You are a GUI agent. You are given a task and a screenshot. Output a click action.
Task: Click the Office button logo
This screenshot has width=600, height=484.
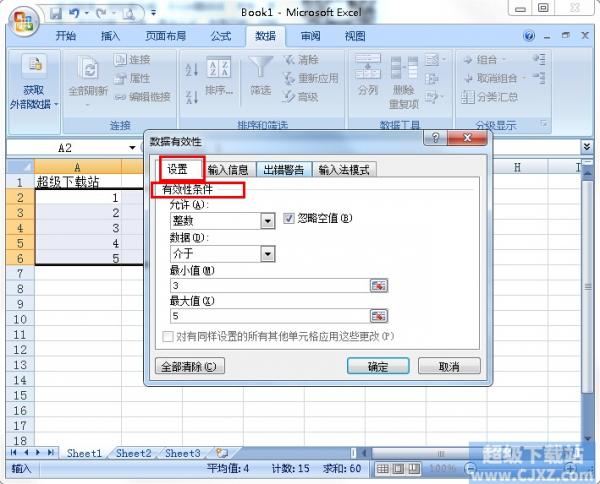(23, 20)
